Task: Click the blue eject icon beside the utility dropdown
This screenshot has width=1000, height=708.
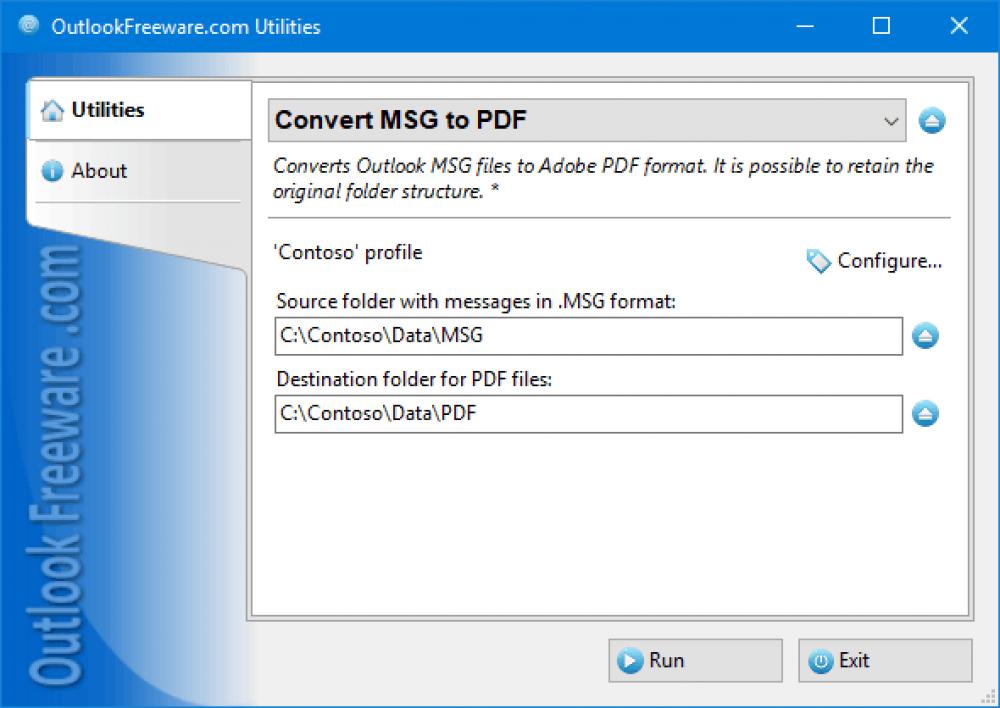Action: pos(931,120)
